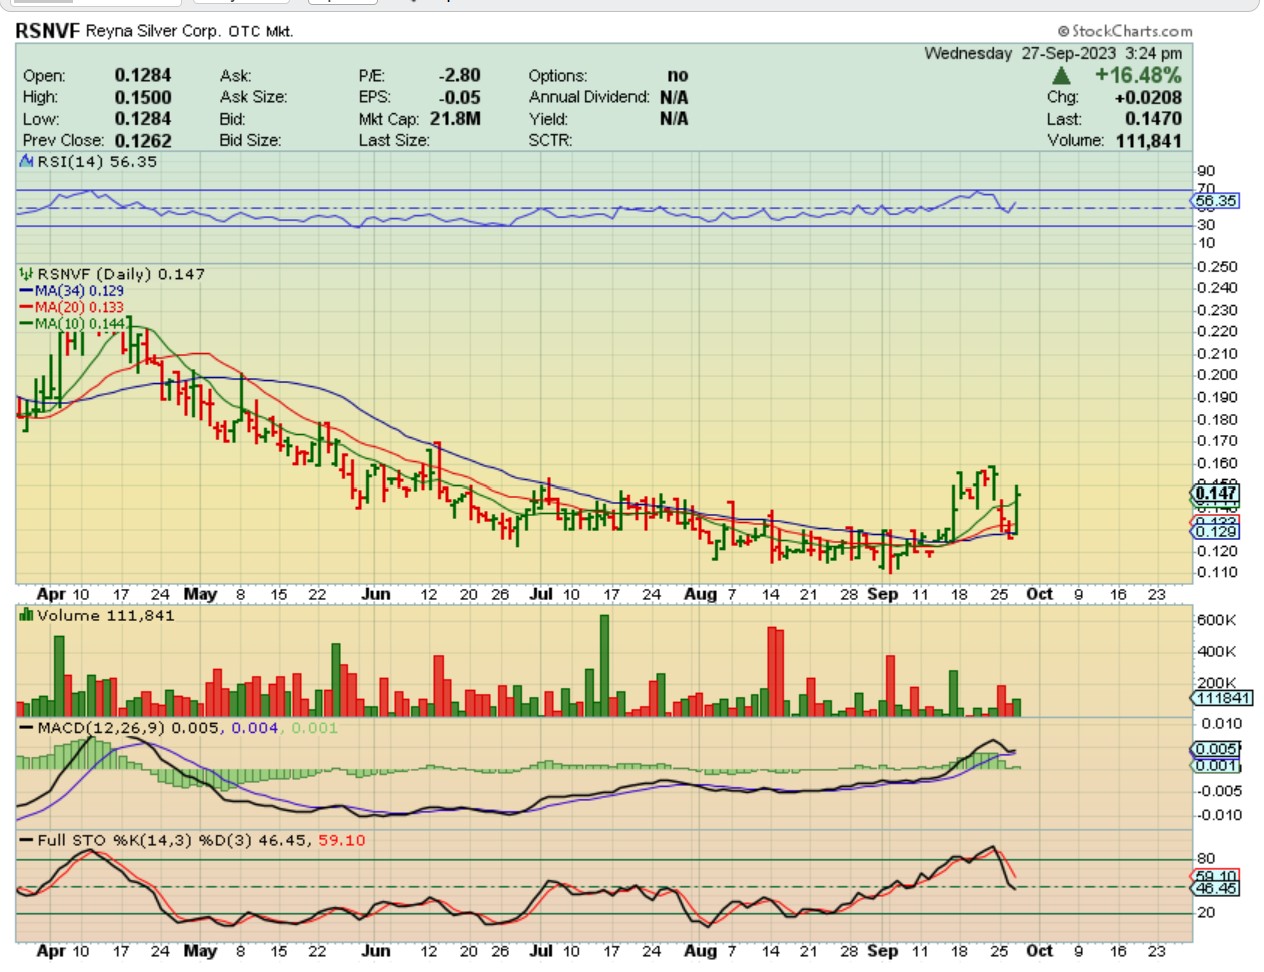The image size is (1264, 972).
Task: Click the green MA(10) legend line marker
Action: [26, 324]
